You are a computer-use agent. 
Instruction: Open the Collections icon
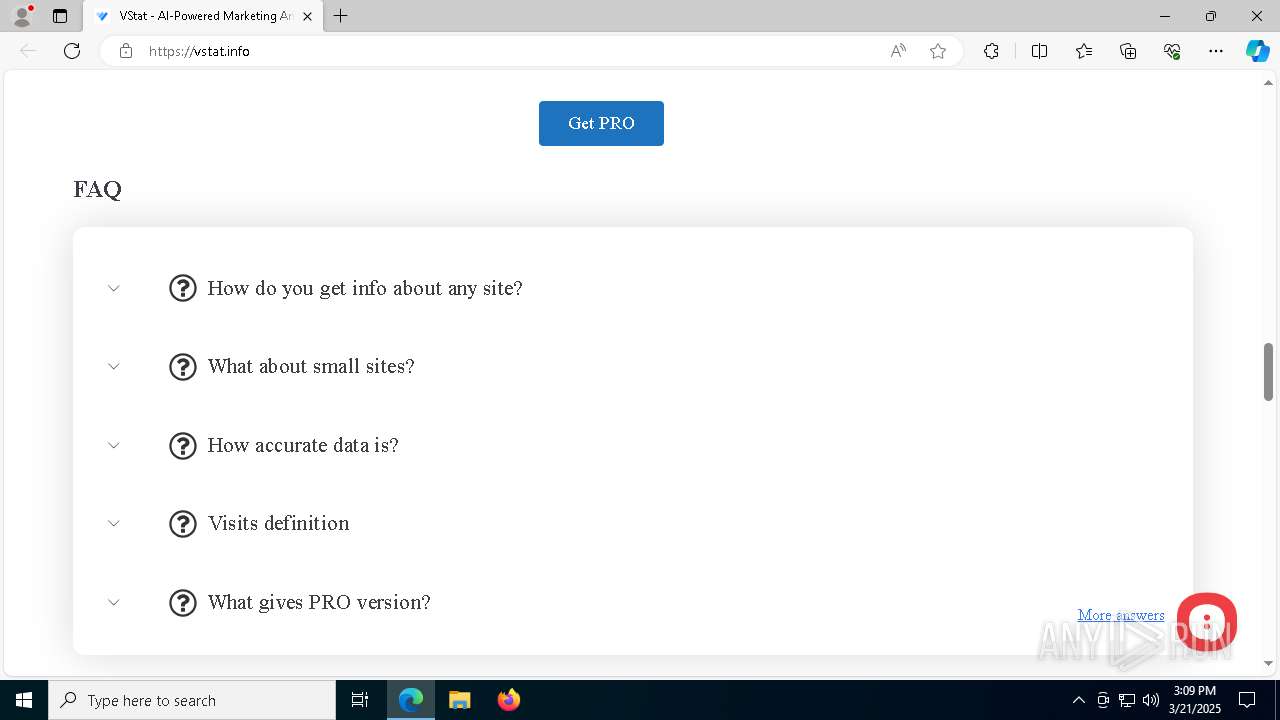pos(1128,51)
